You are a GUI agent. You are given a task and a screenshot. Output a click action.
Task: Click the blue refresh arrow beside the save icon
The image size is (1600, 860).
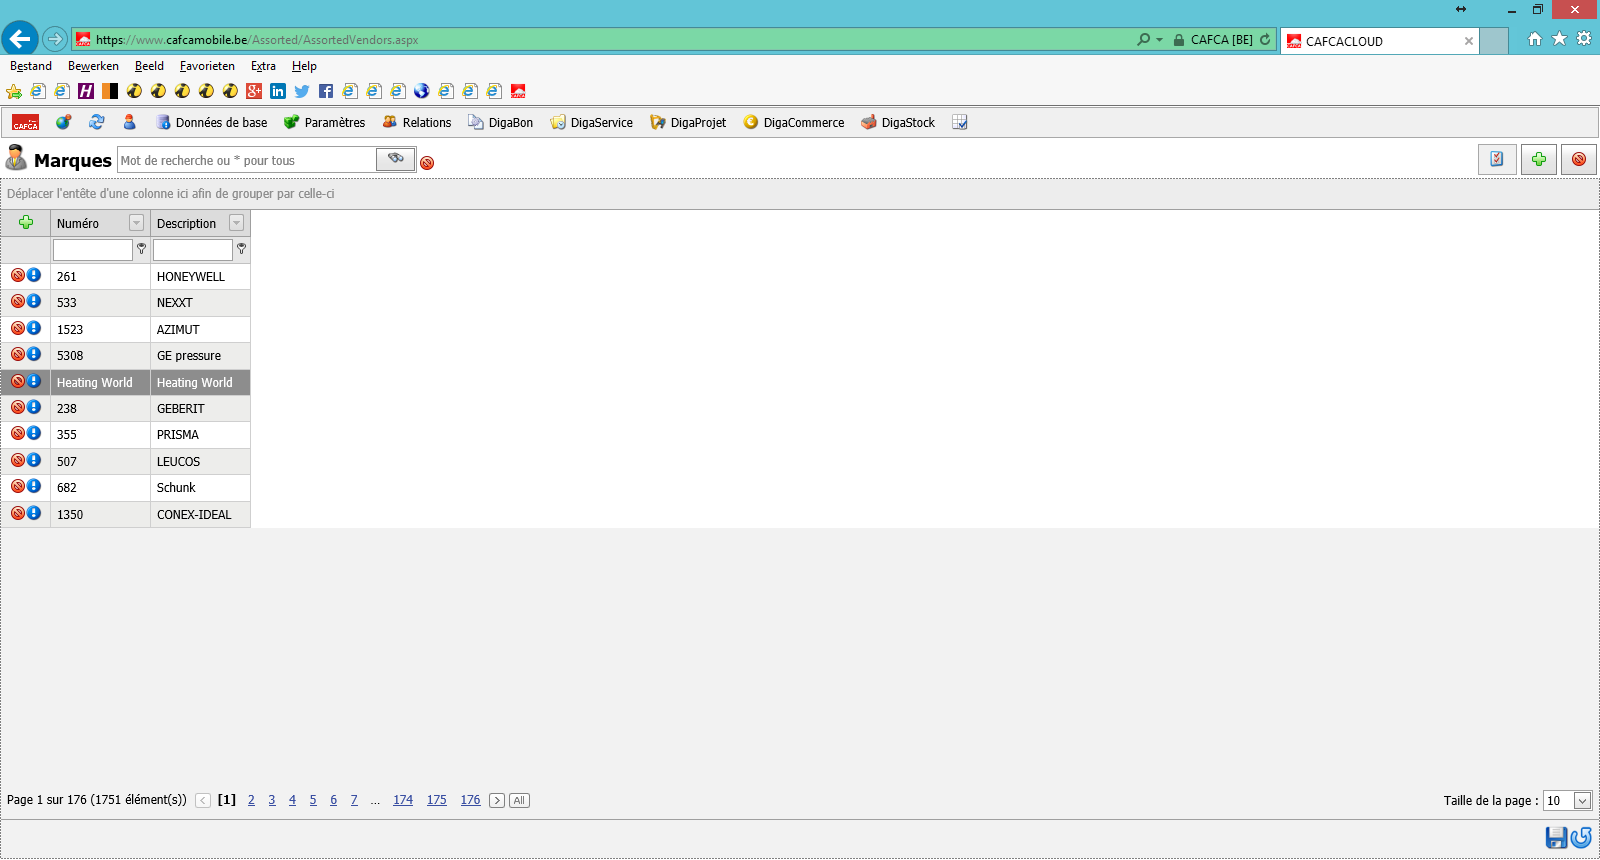[x=1581, y=838]
